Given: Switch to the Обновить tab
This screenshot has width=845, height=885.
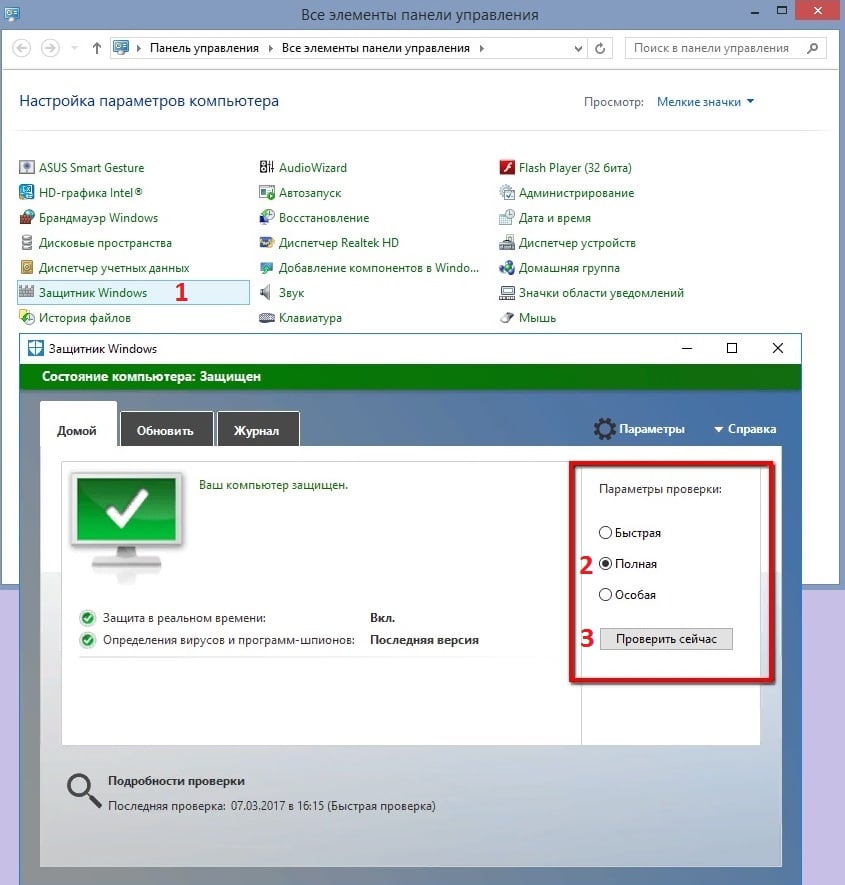Looking at the screenshot, I should coord(166,431).
